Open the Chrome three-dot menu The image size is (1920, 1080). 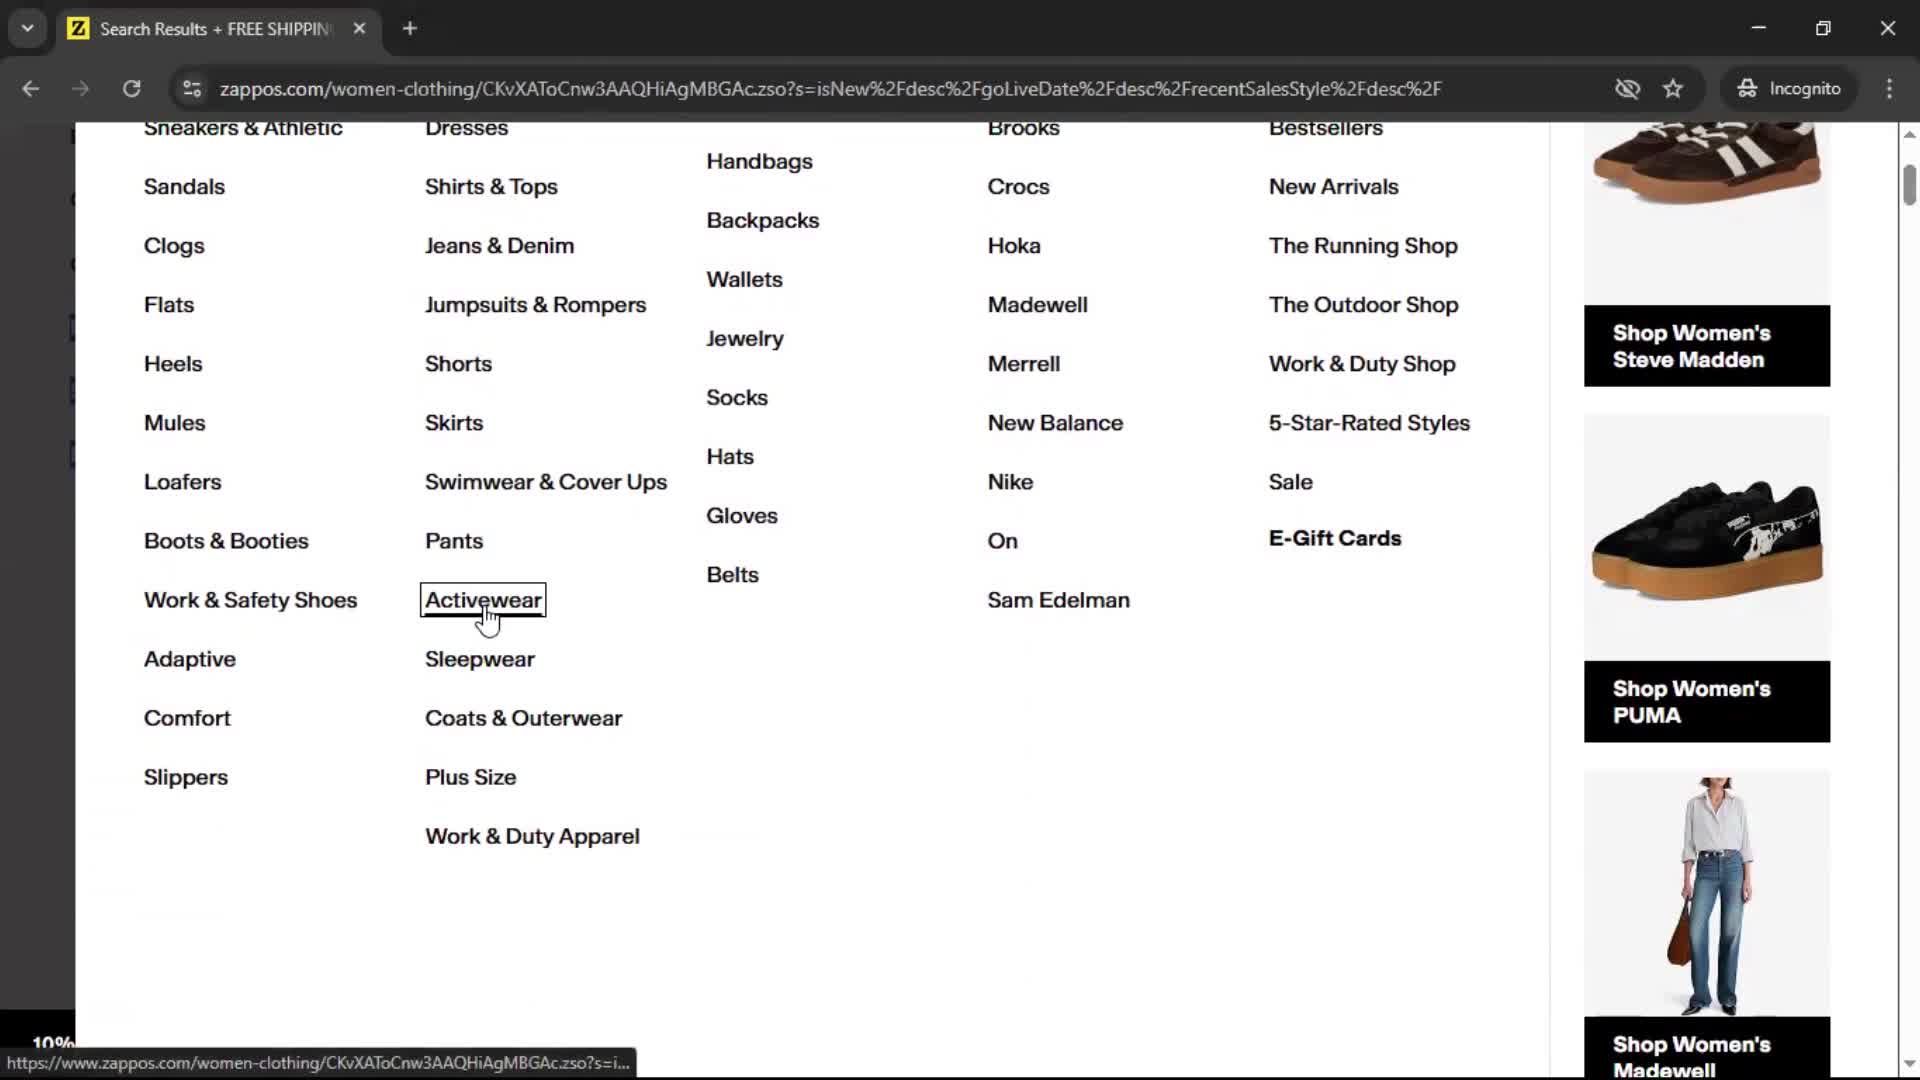point(1889,89)
